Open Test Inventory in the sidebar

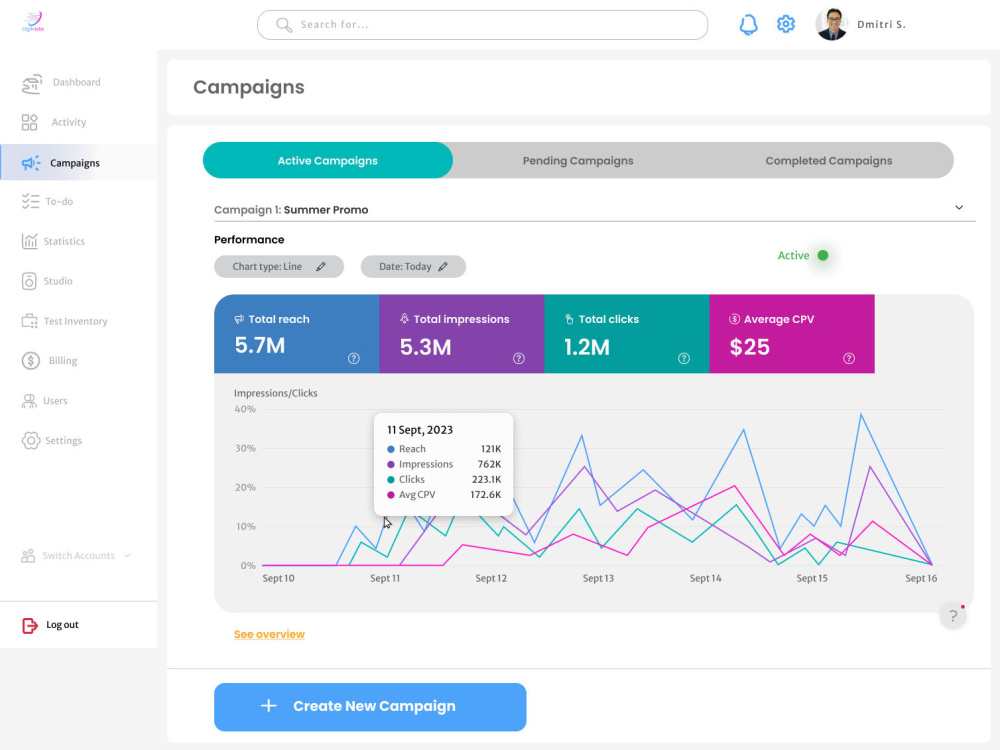click(x=64, y=321)
